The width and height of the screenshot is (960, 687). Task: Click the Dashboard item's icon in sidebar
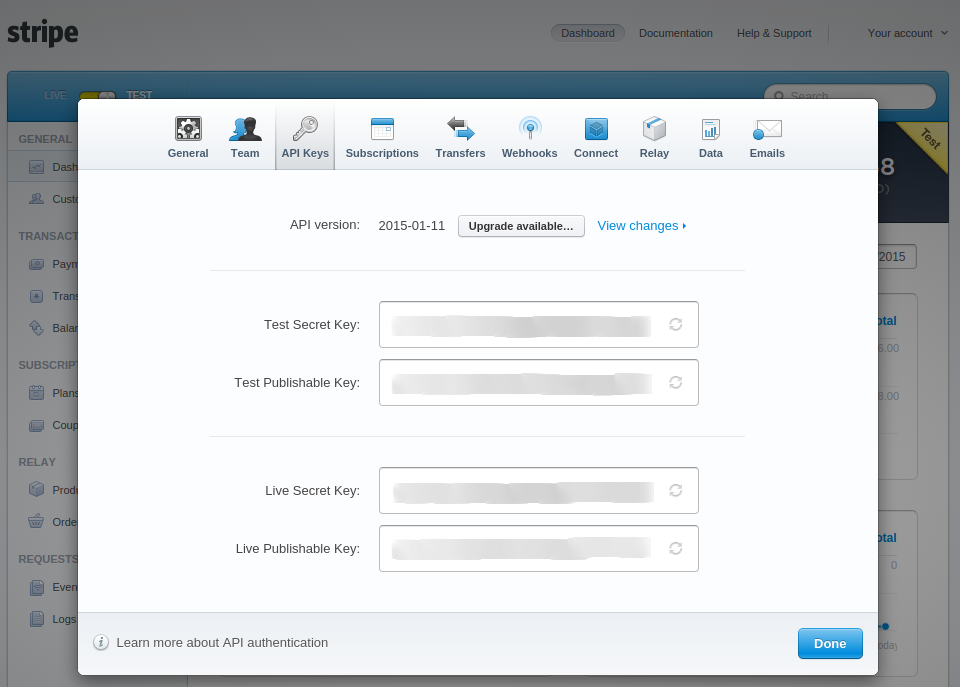coord(37,167)
